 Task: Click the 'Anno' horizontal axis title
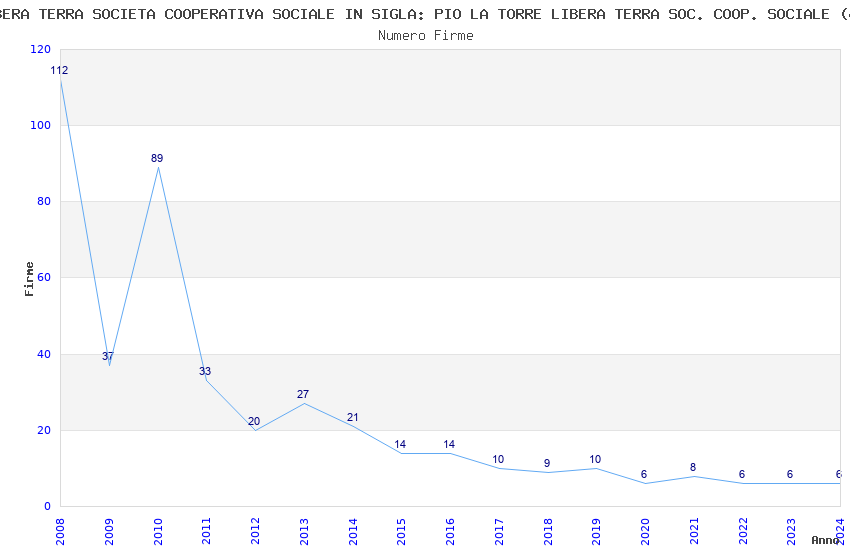pos(825,540)
